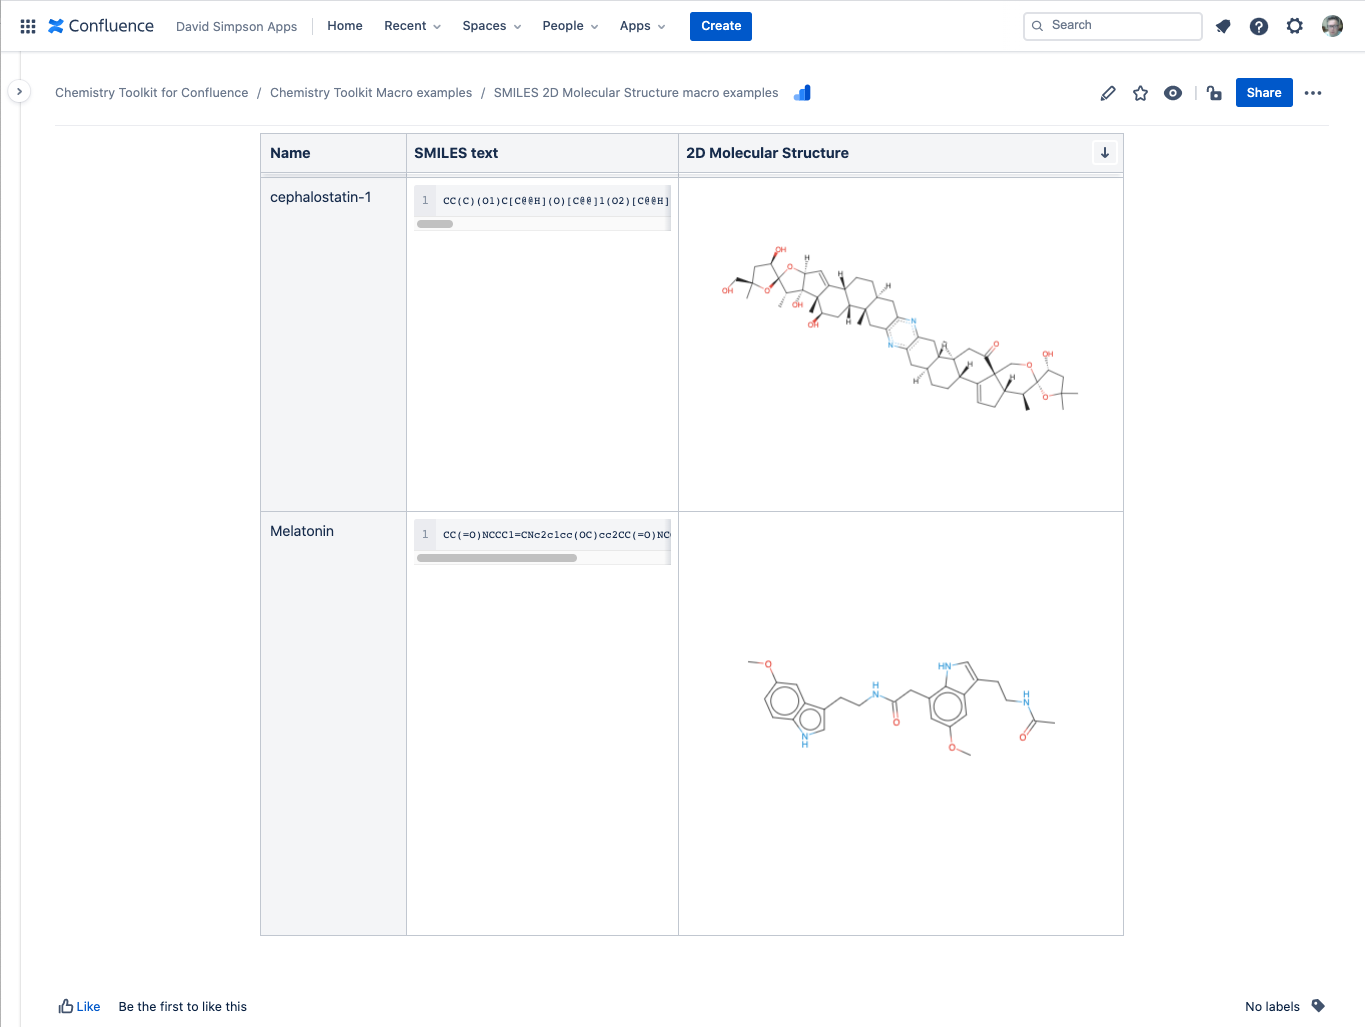Click the labels tag icon
Viewport: 1365px width, 1027px height.
pyautogui.click(x=1318, y=1006)
